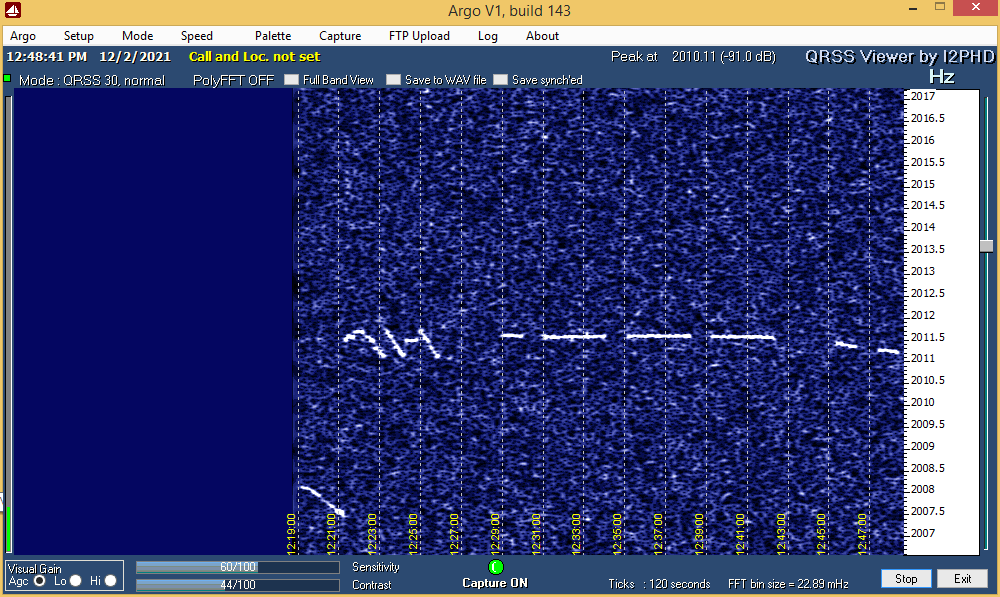Open the Mode menu
This screenshot has height=597, width=1000.
pos(137,36)
